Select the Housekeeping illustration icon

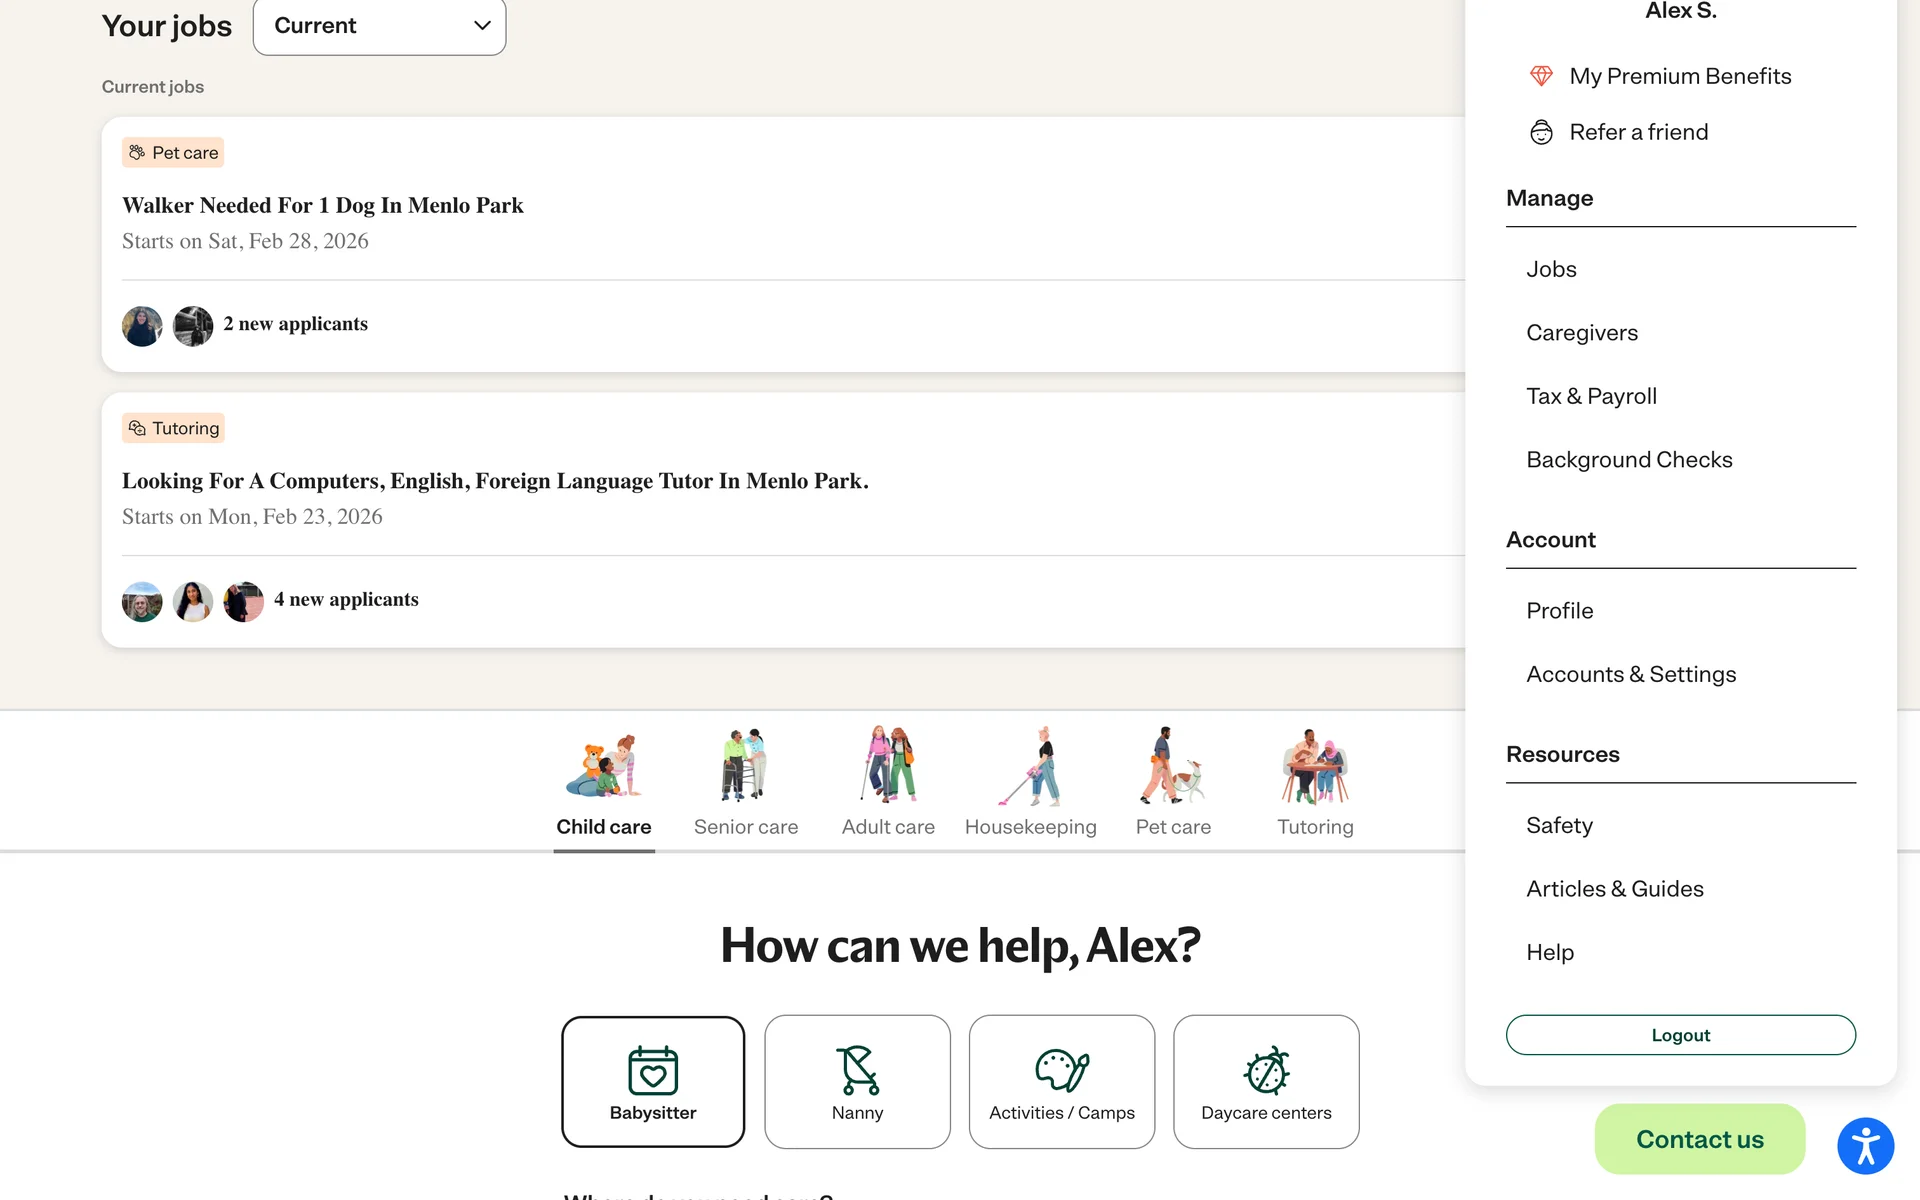click(x=1030, y=766)
